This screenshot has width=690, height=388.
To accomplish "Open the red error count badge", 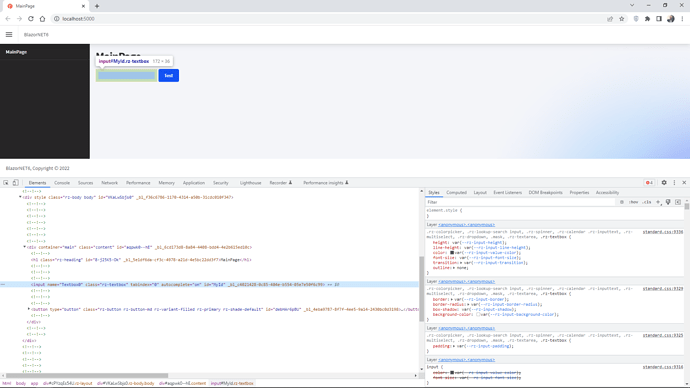I will (649, 183).
